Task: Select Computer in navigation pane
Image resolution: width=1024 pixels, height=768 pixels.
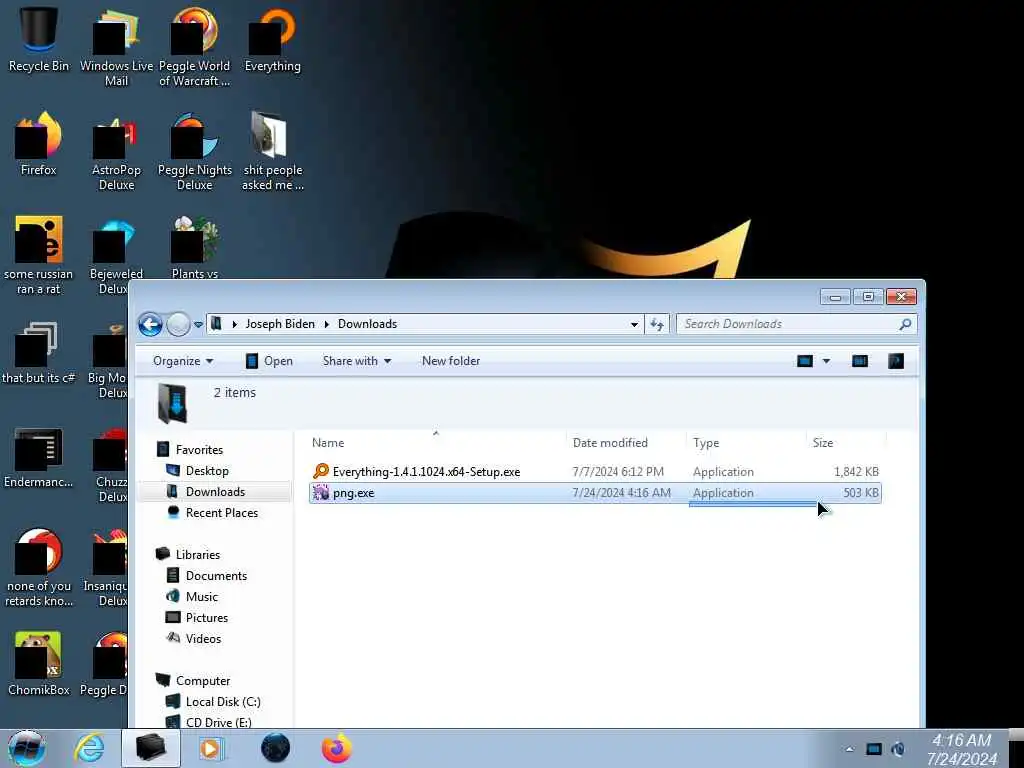Action: 202,680
